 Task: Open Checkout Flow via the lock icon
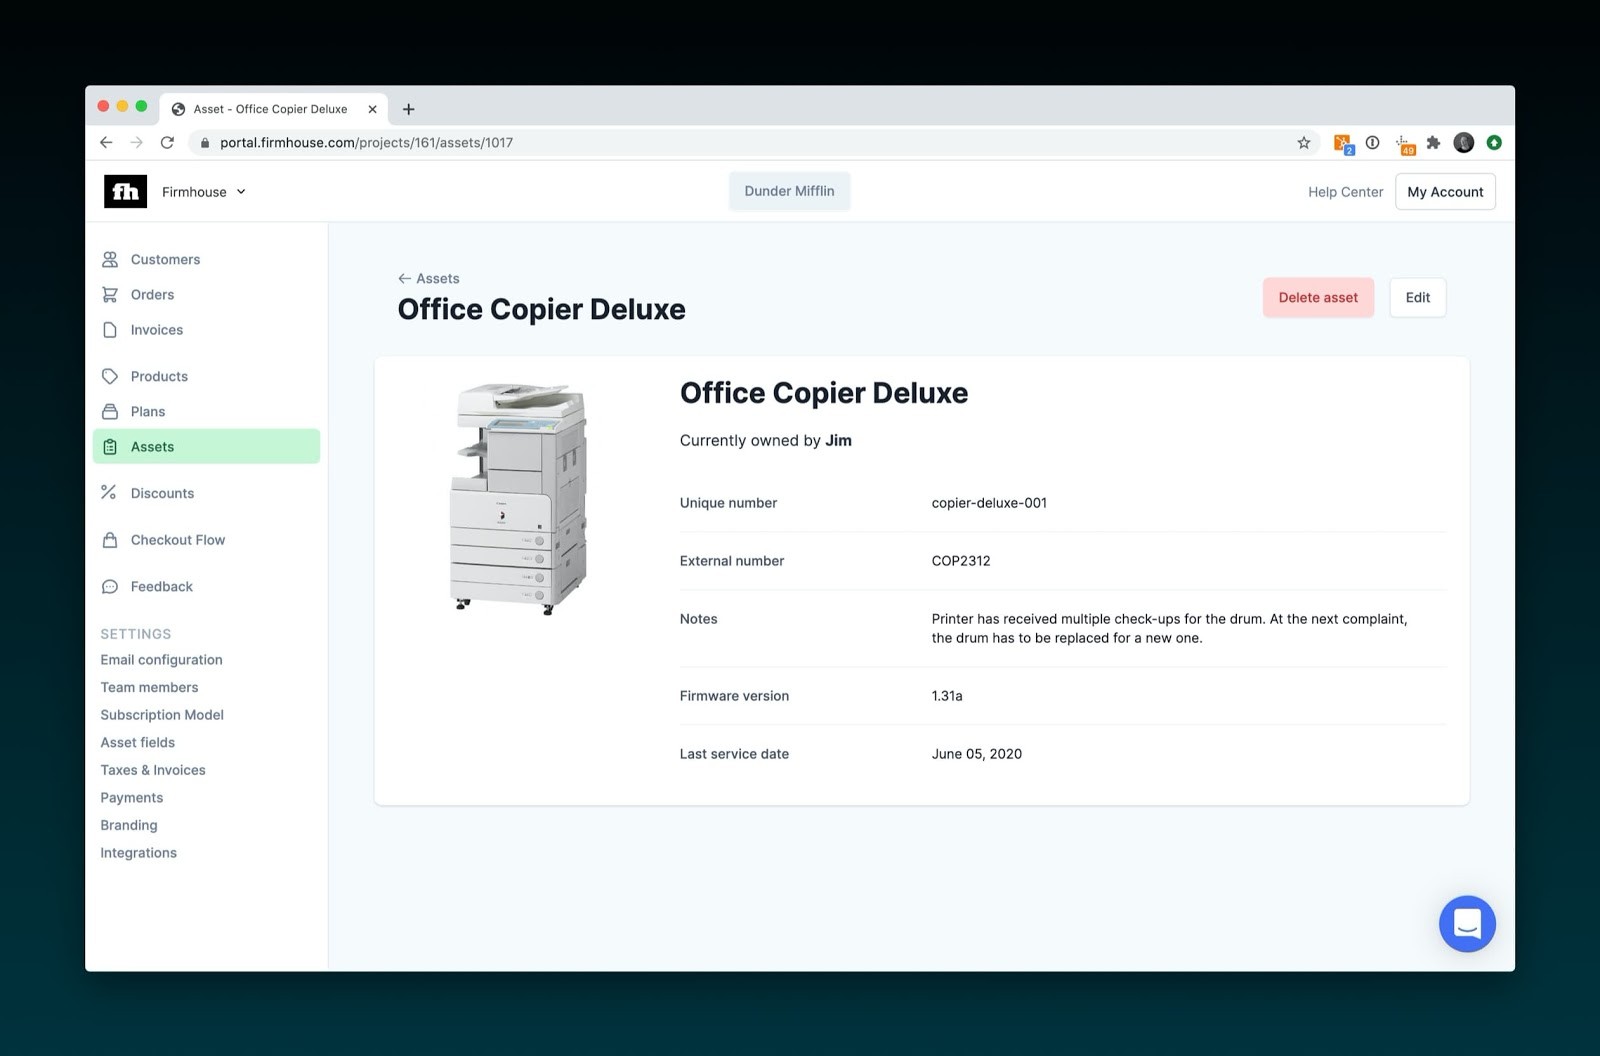point(109,539)
